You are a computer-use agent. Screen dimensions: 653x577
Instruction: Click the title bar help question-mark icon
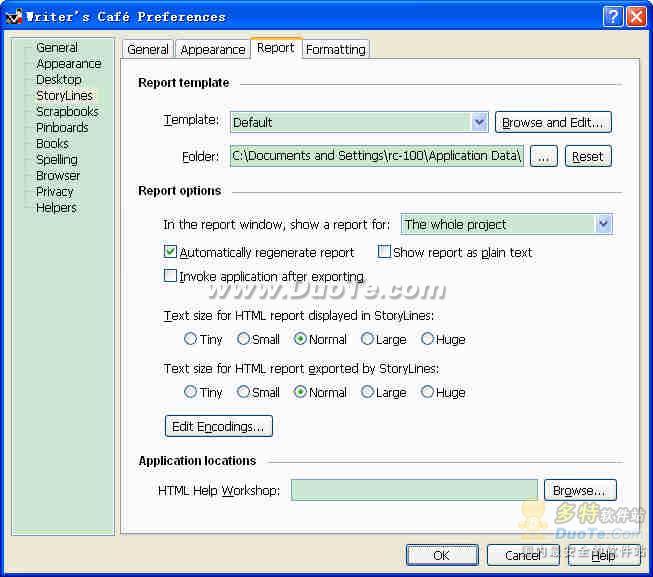point(613,17)
